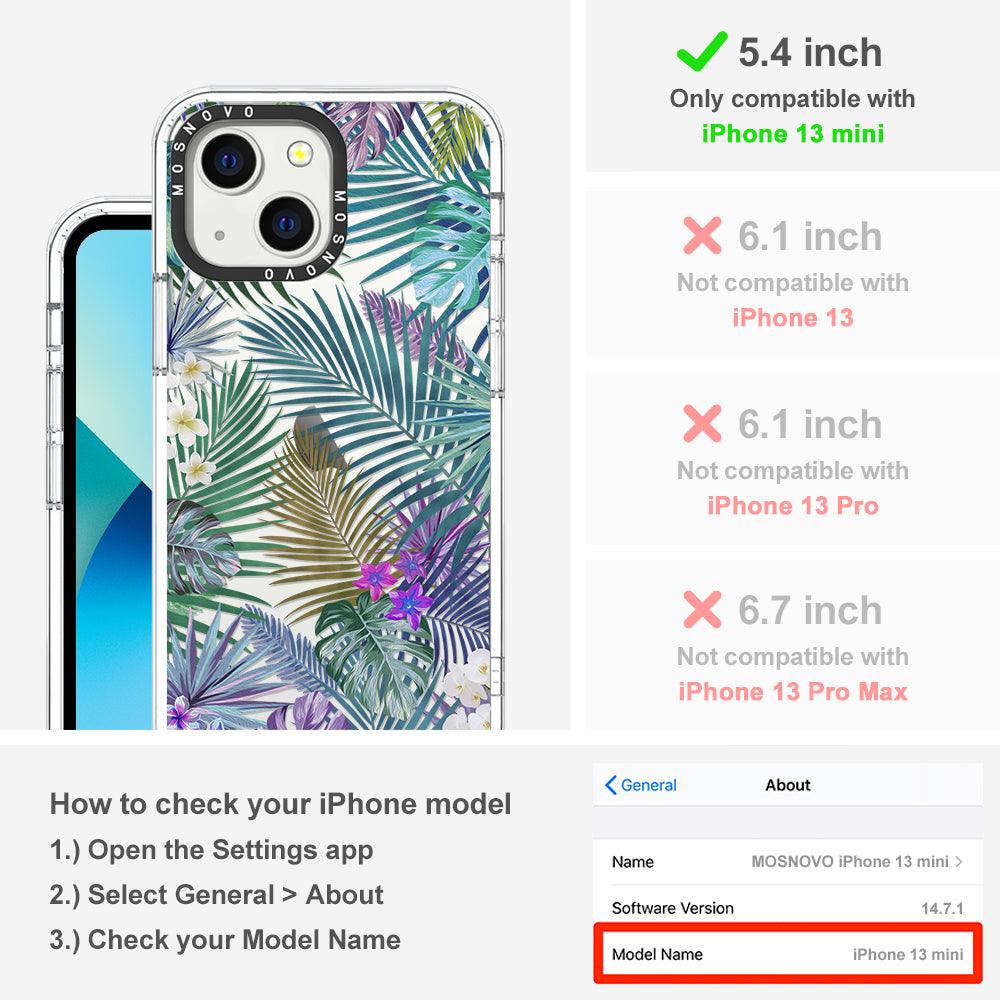Click the purple flower on the case design
The height and width of the screenshot is (1000, 1000).
click(x=375, y=579)
